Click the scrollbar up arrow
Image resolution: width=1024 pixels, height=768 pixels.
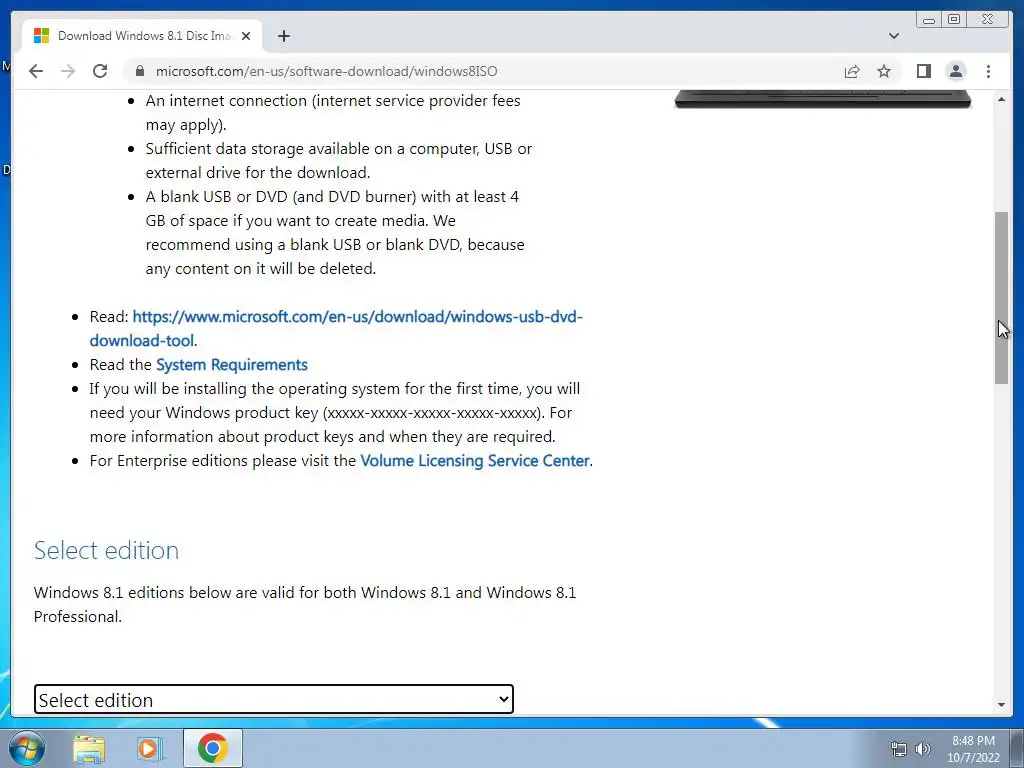(1001, 99)
